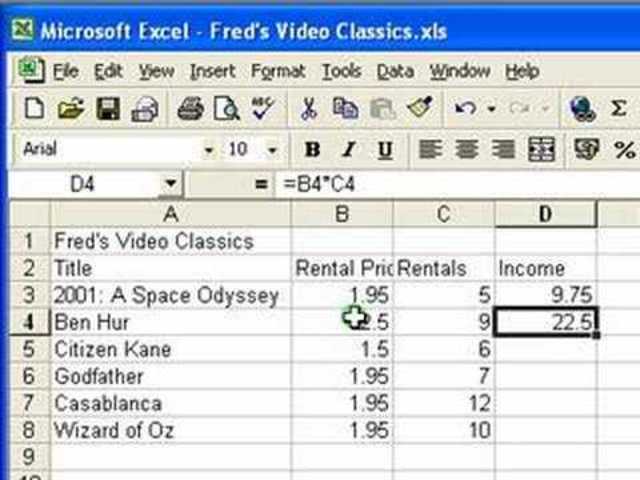This screenshot has height=480, width=640.
Task: Click the Excel document icon left of File
Action: click(31, 70)
